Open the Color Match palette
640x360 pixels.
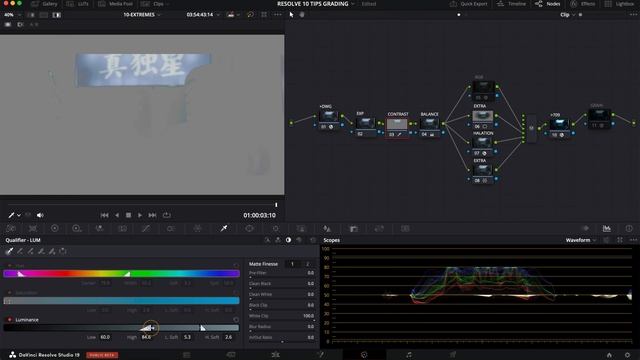pyautogui.click(x=33, y=229)
